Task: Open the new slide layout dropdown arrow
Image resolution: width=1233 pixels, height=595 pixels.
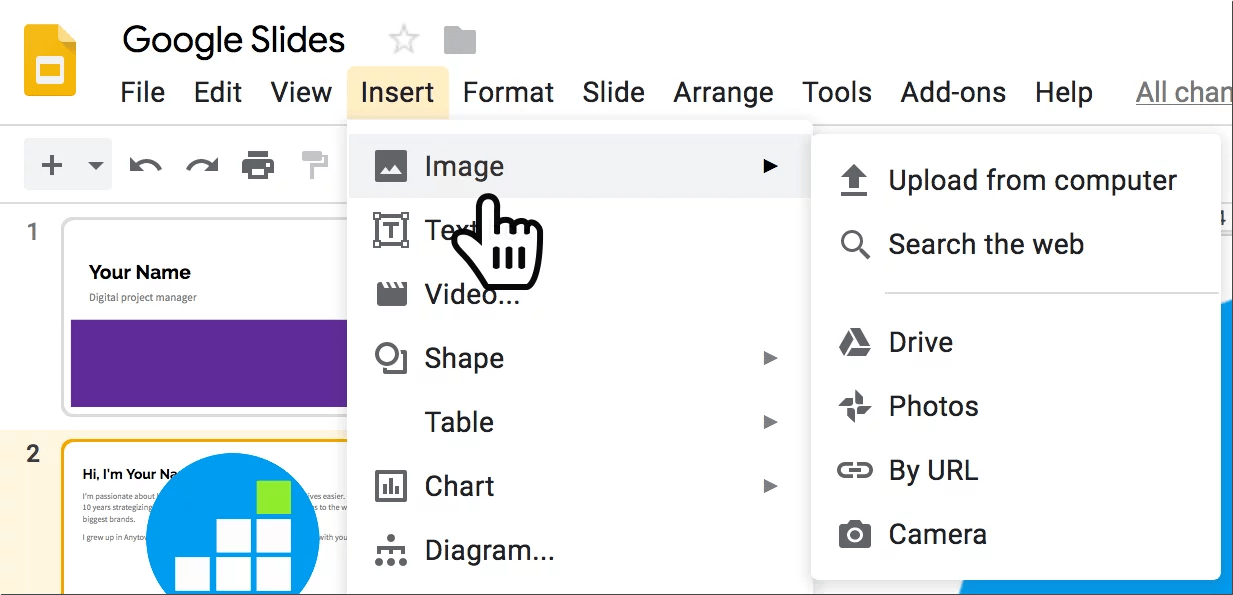Action: [96, 165]
